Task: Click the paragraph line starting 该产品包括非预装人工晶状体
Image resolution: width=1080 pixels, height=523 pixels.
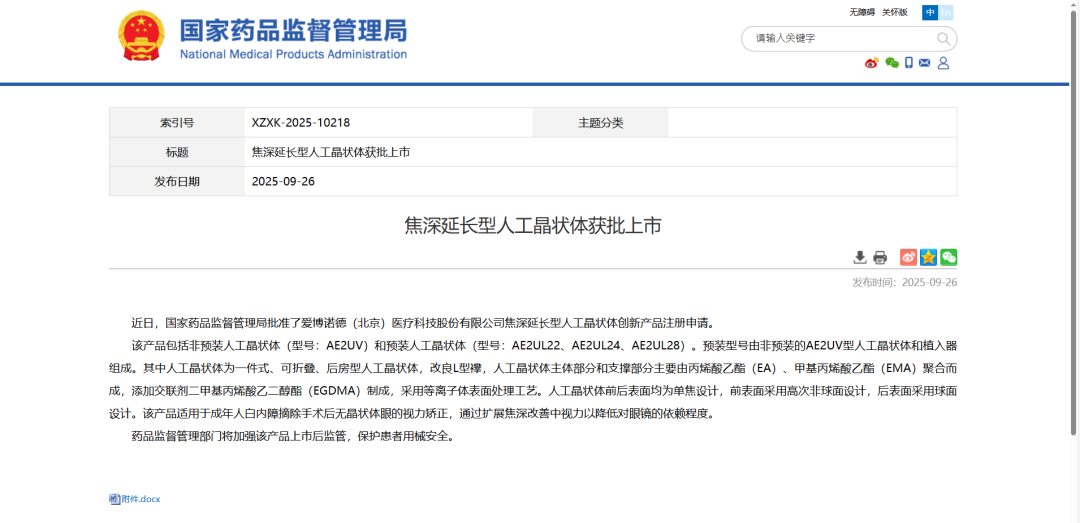Action: pyautogui.click(x=544, y=345)
